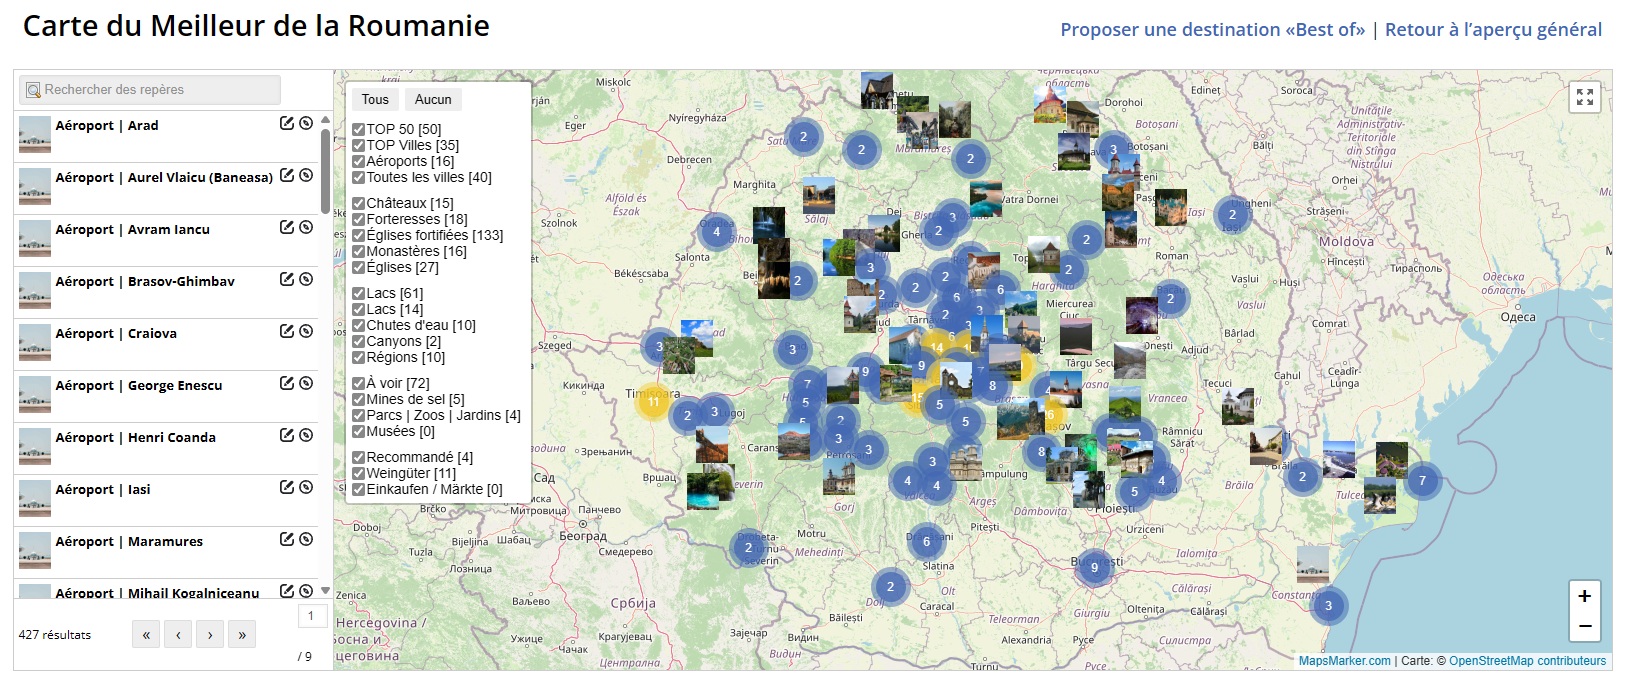Image resolution: width=1628 pixels, height=689 pixels.
Task: Go to the next results page
Action: coord(210,634)
